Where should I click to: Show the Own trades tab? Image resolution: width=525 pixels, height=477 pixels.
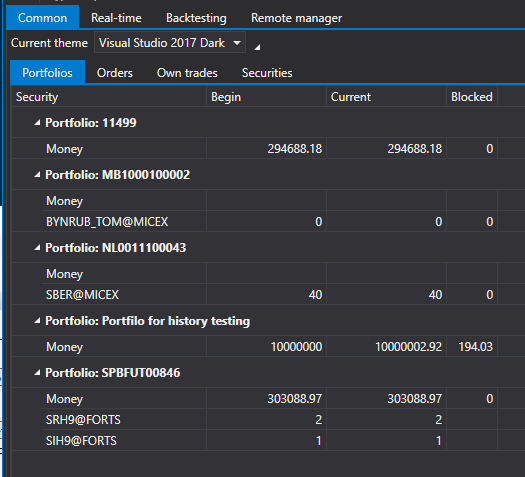click(x=187, y=73)
